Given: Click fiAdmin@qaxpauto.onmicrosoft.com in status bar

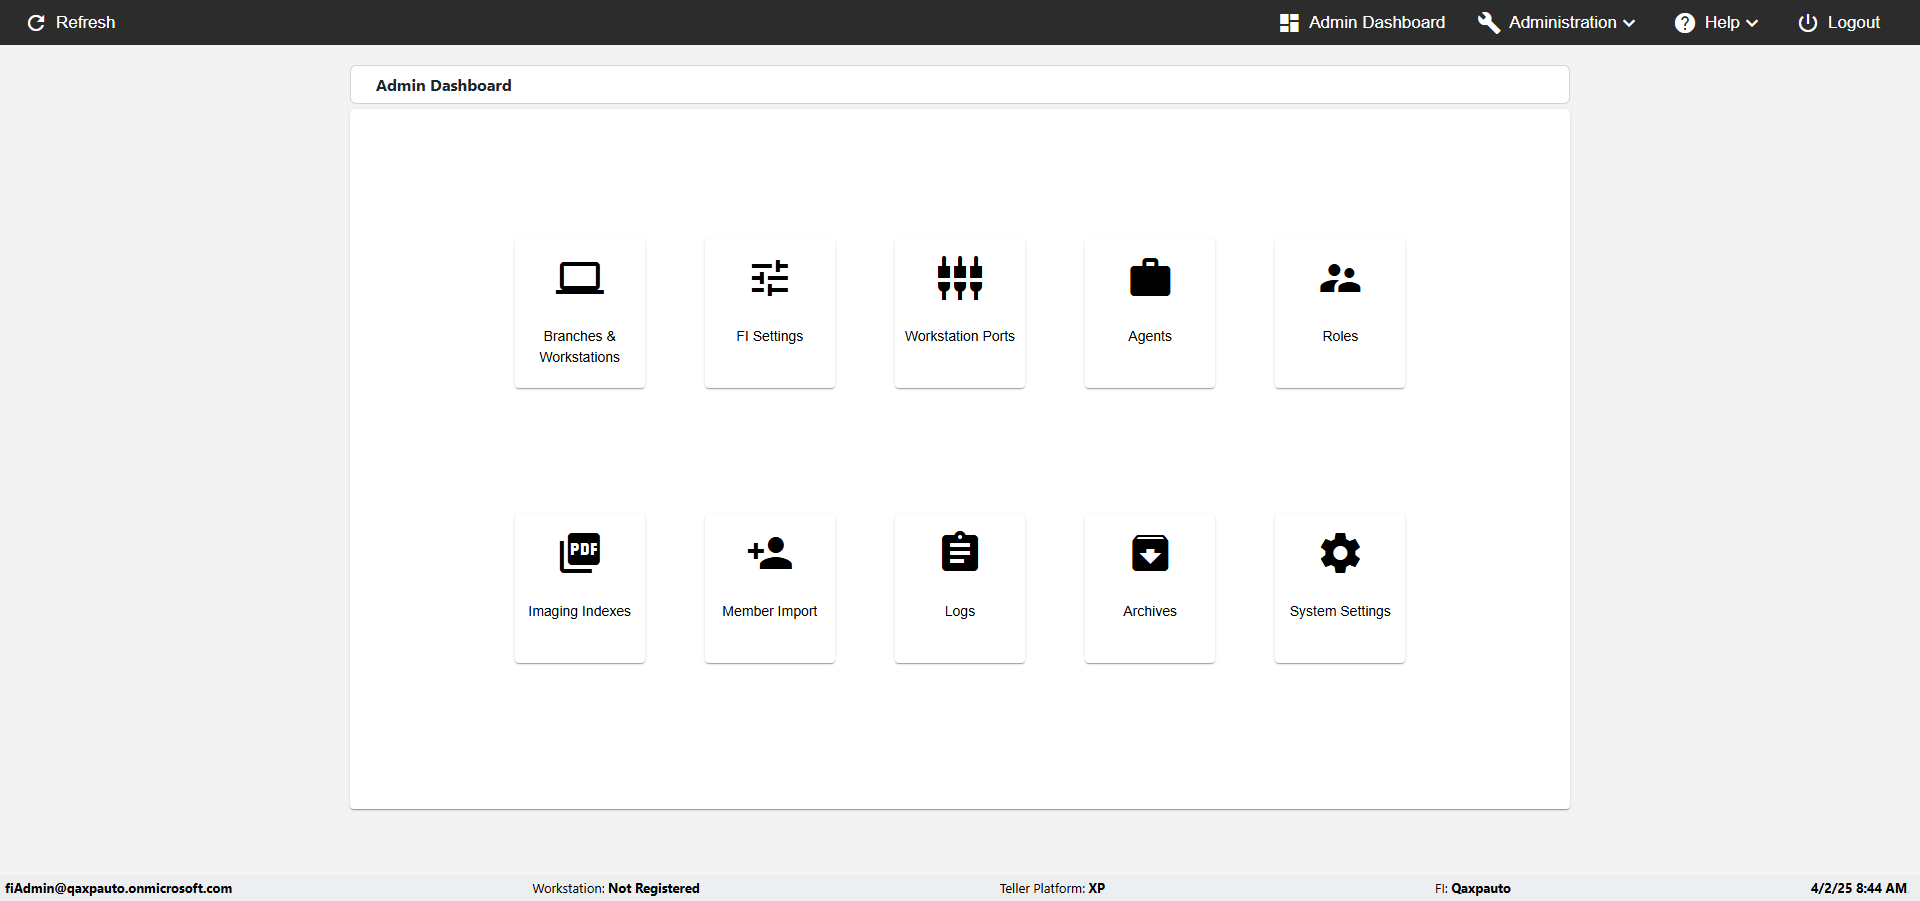Looking at the screenshot, I should 119,888.
